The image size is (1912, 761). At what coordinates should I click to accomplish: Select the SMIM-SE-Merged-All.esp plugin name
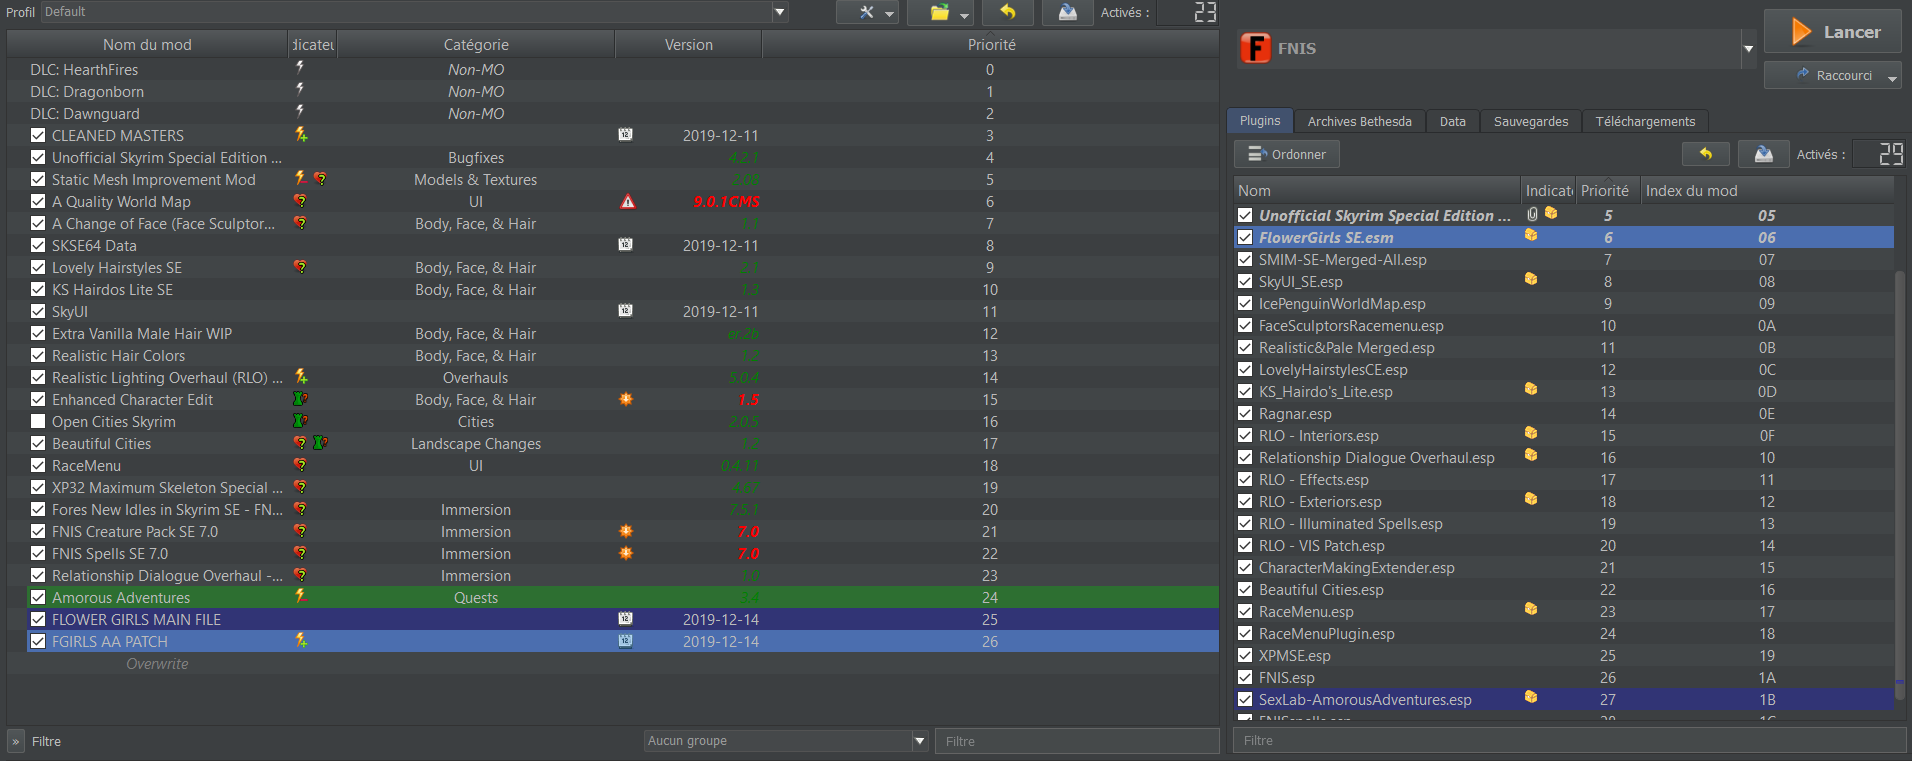click(x=1343, y=259)
